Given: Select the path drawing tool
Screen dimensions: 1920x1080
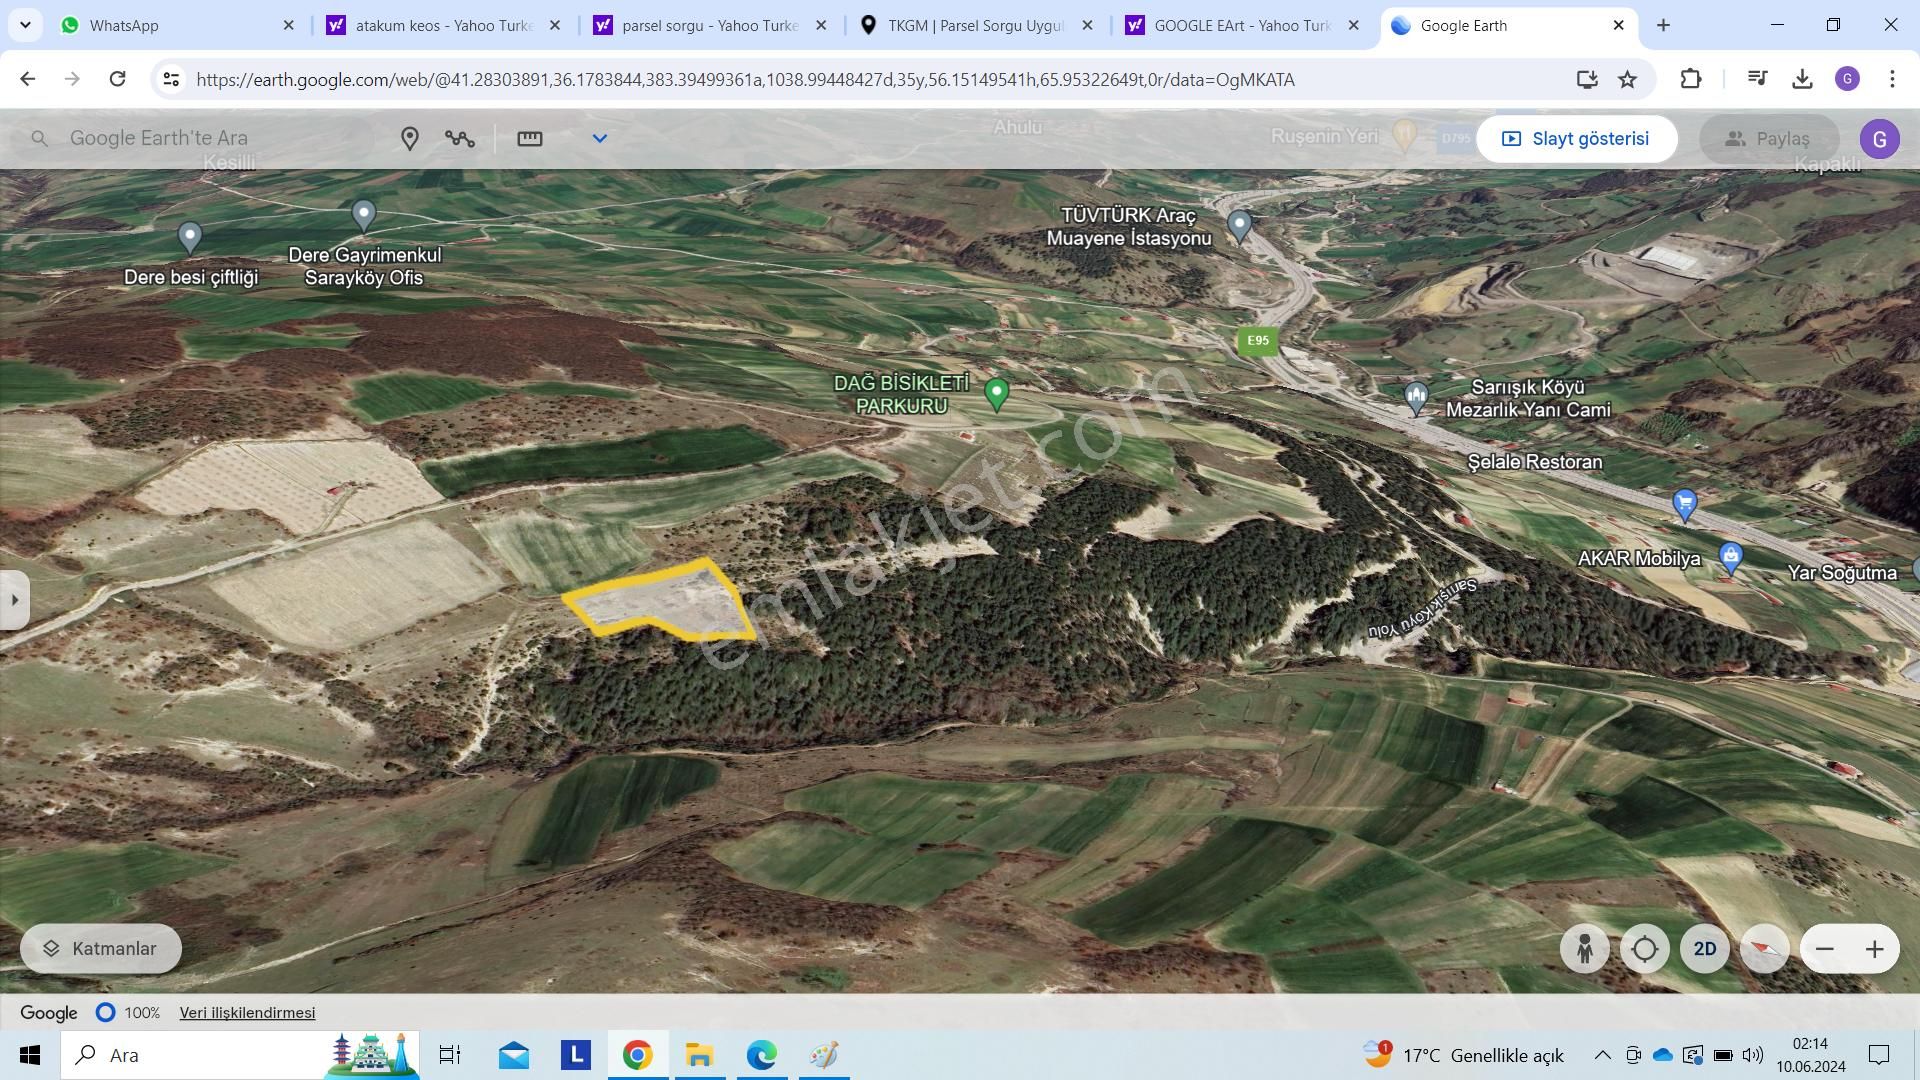Looking at the screenshot, I should coord(460,138).
